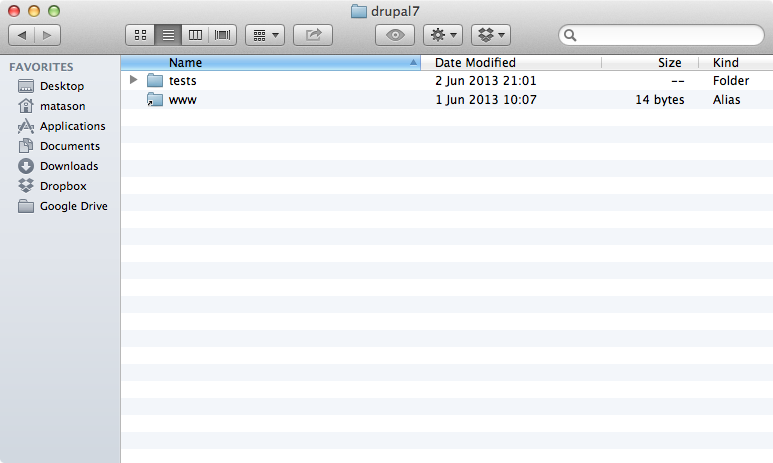The image size is (773, 463).
Task: Click the Applications sidebar icon
Action: (26, 126)
